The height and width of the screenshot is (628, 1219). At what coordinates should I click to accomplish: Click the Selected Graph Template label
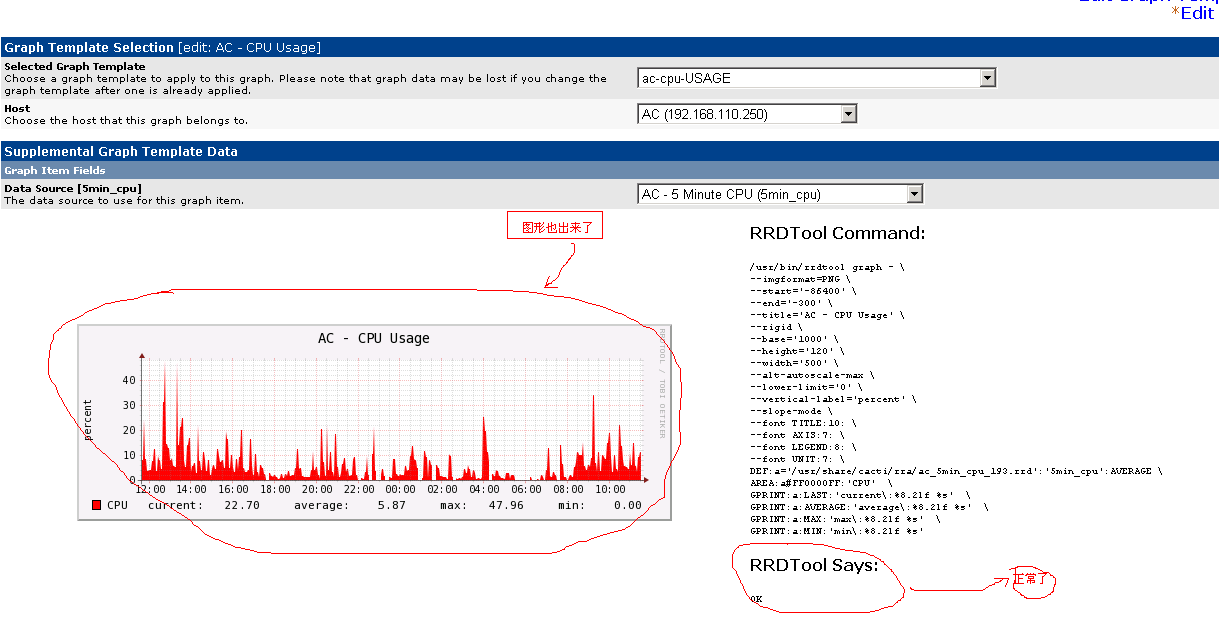point(75,66)
